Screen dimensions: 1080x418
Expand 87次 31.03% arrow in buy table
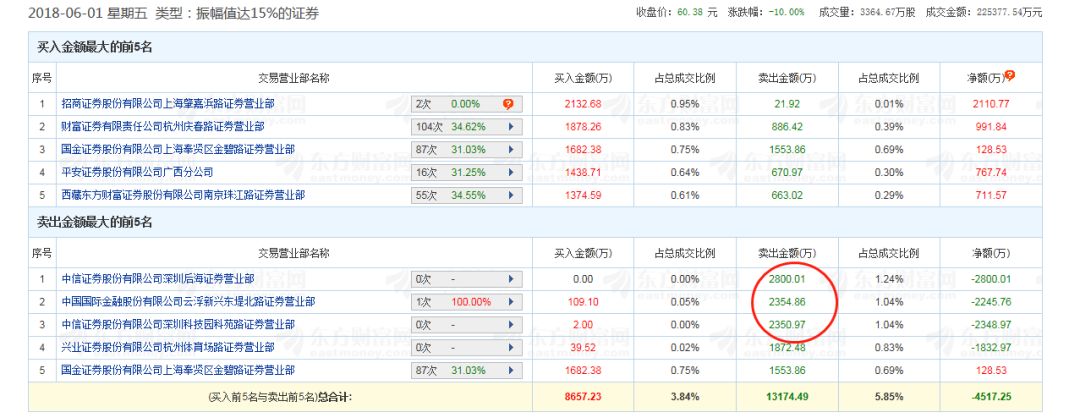(x=510, y=149)
